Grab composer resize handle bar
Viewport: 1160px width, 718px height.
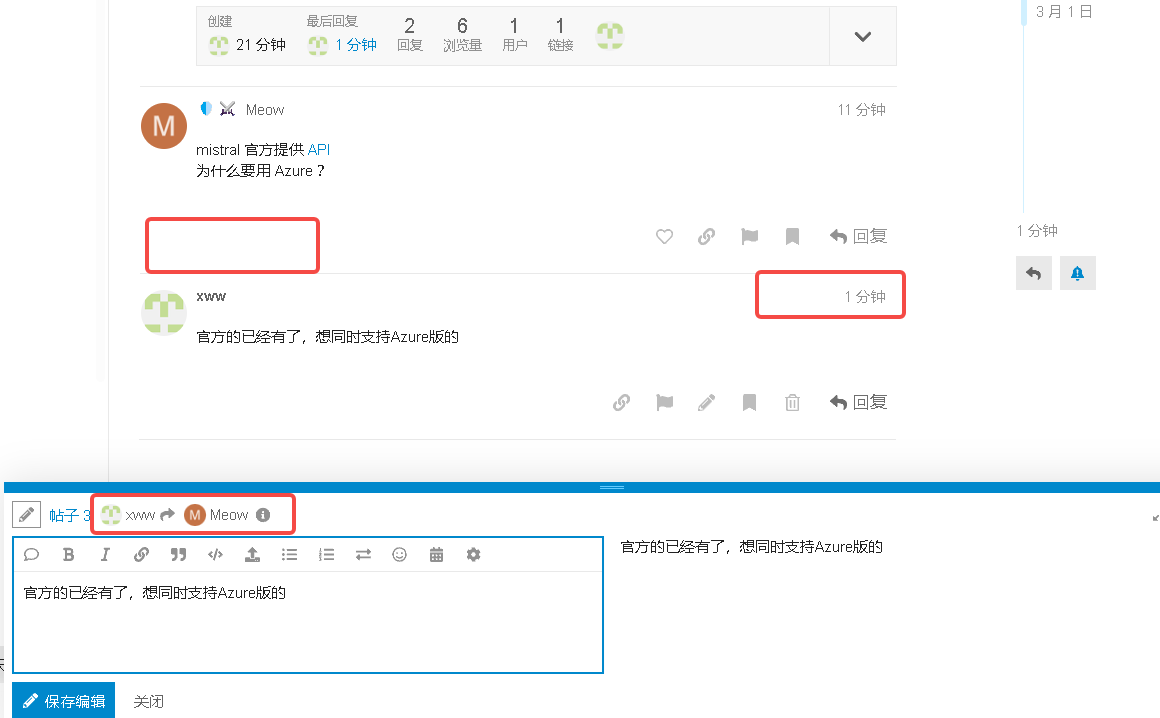pyautogui.click(x=612, y=487)
